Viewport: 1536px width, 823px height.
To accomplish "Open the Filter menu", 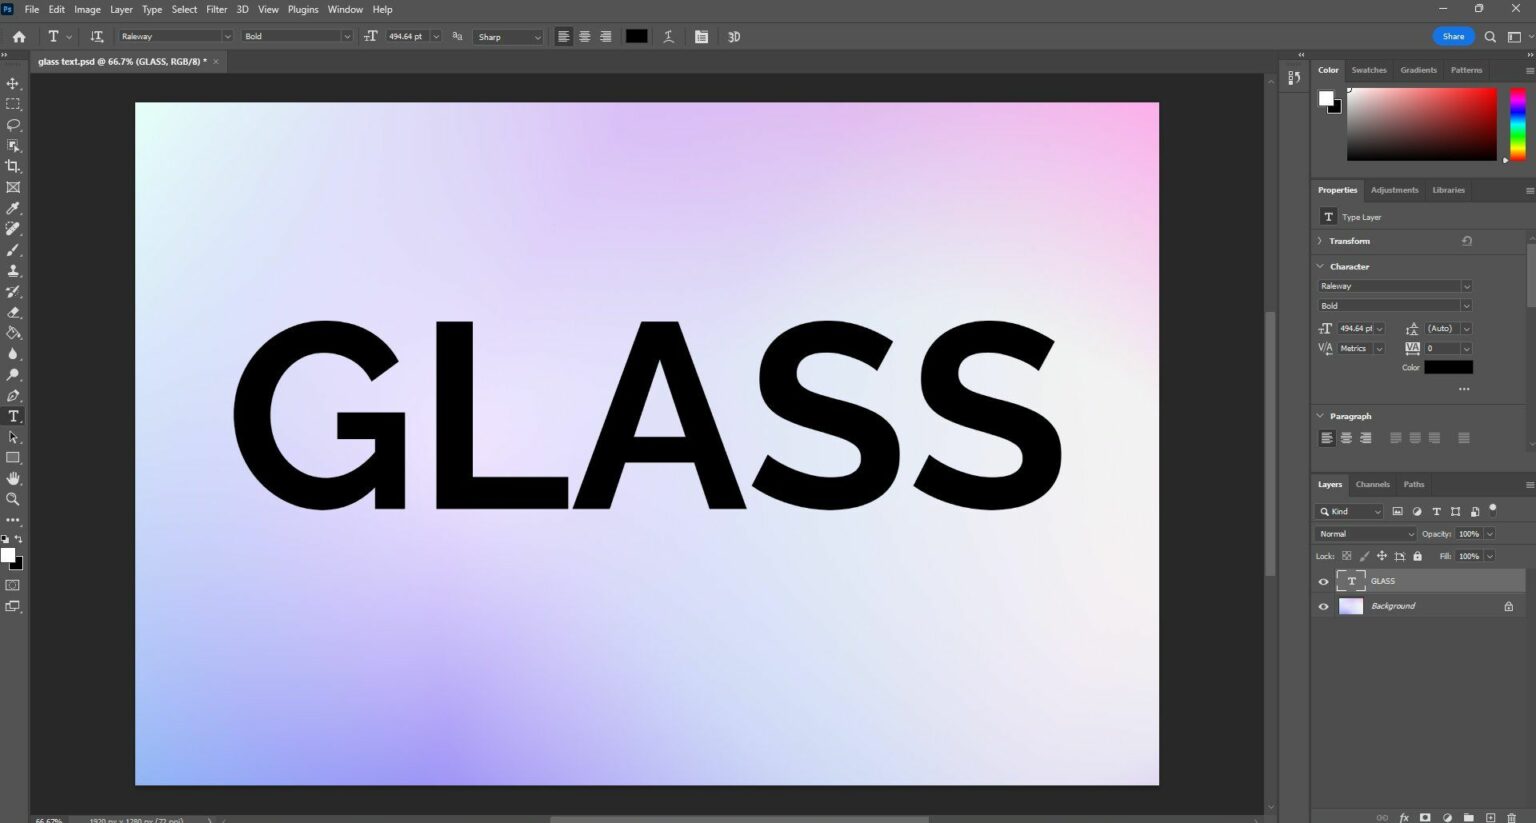I will tap(216, 9).
